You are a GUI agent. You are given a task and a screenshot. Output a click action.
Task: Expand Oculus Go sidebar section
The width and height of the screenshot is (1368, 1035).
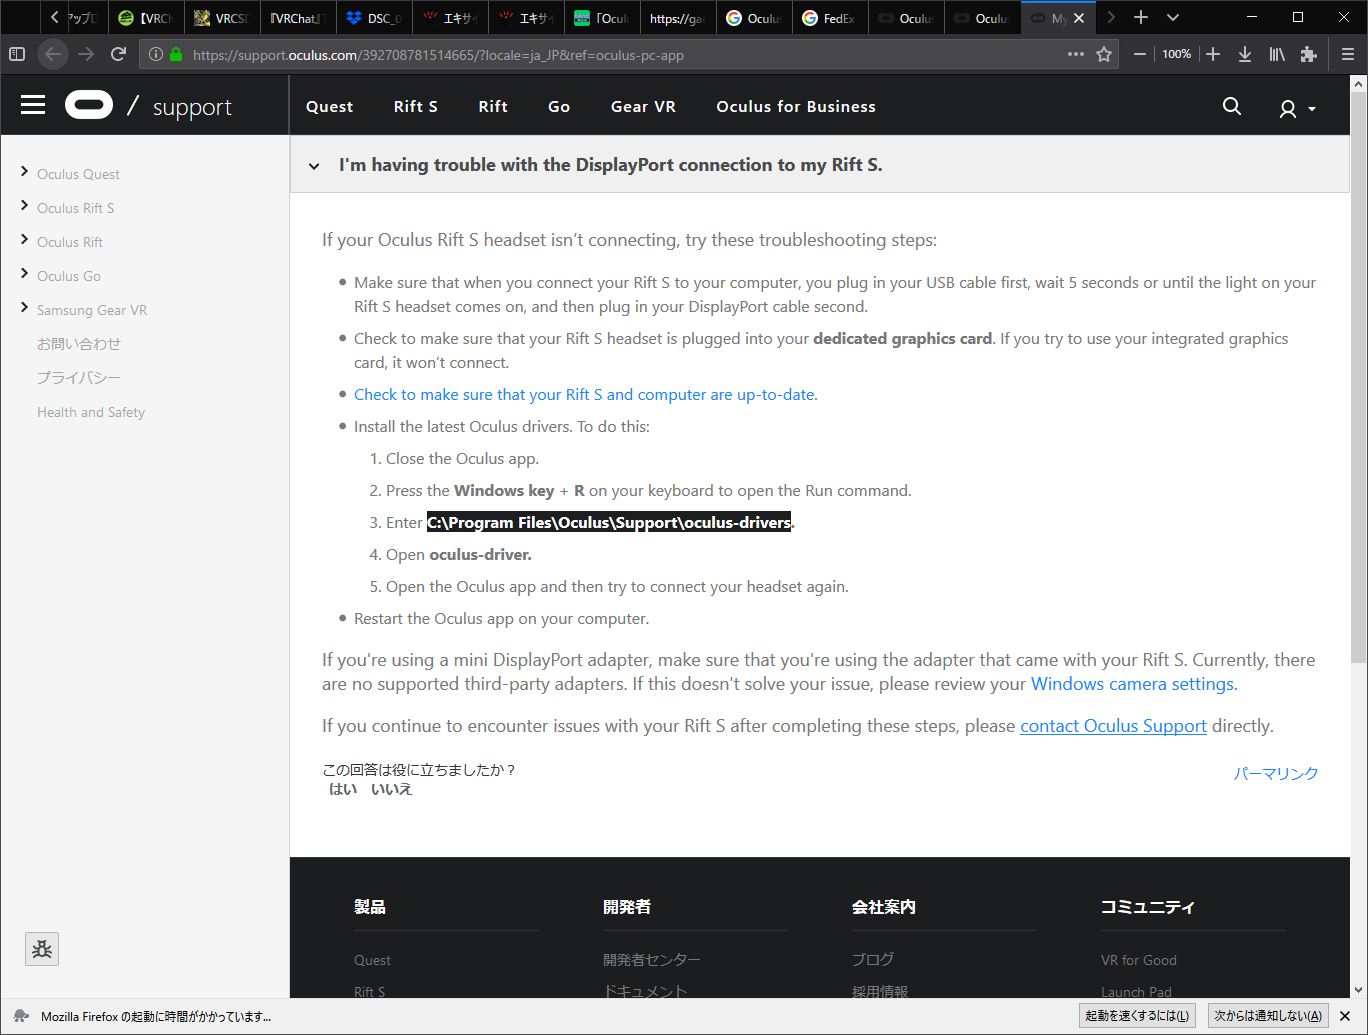click(x=24, y=274)
